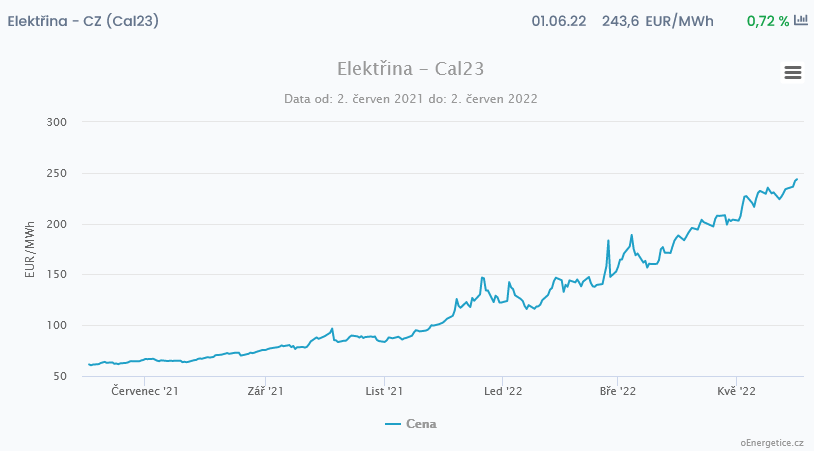The height and width of the screenshot is (451, 814).
Task: Click the 01.06.22 date label
Action: (559, 21)
